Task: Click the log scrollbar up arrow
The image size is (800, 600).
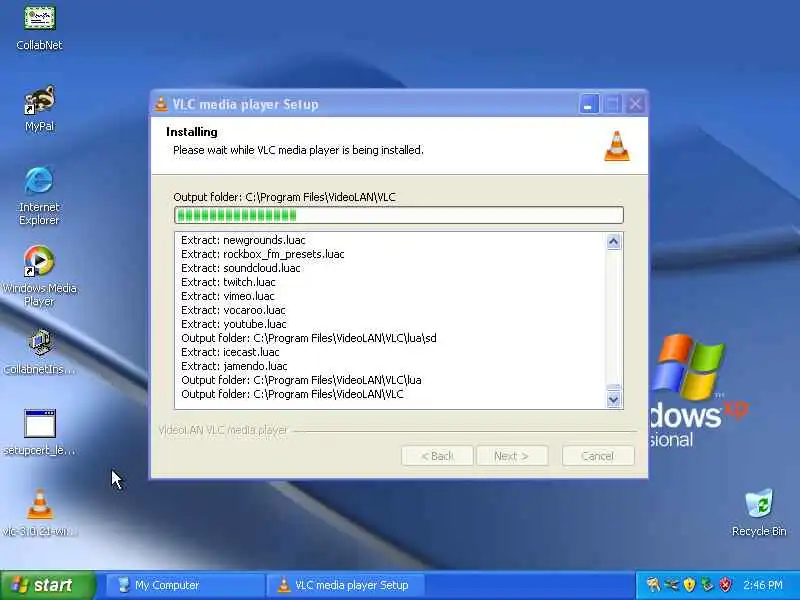Action: [x=614, y=241]
